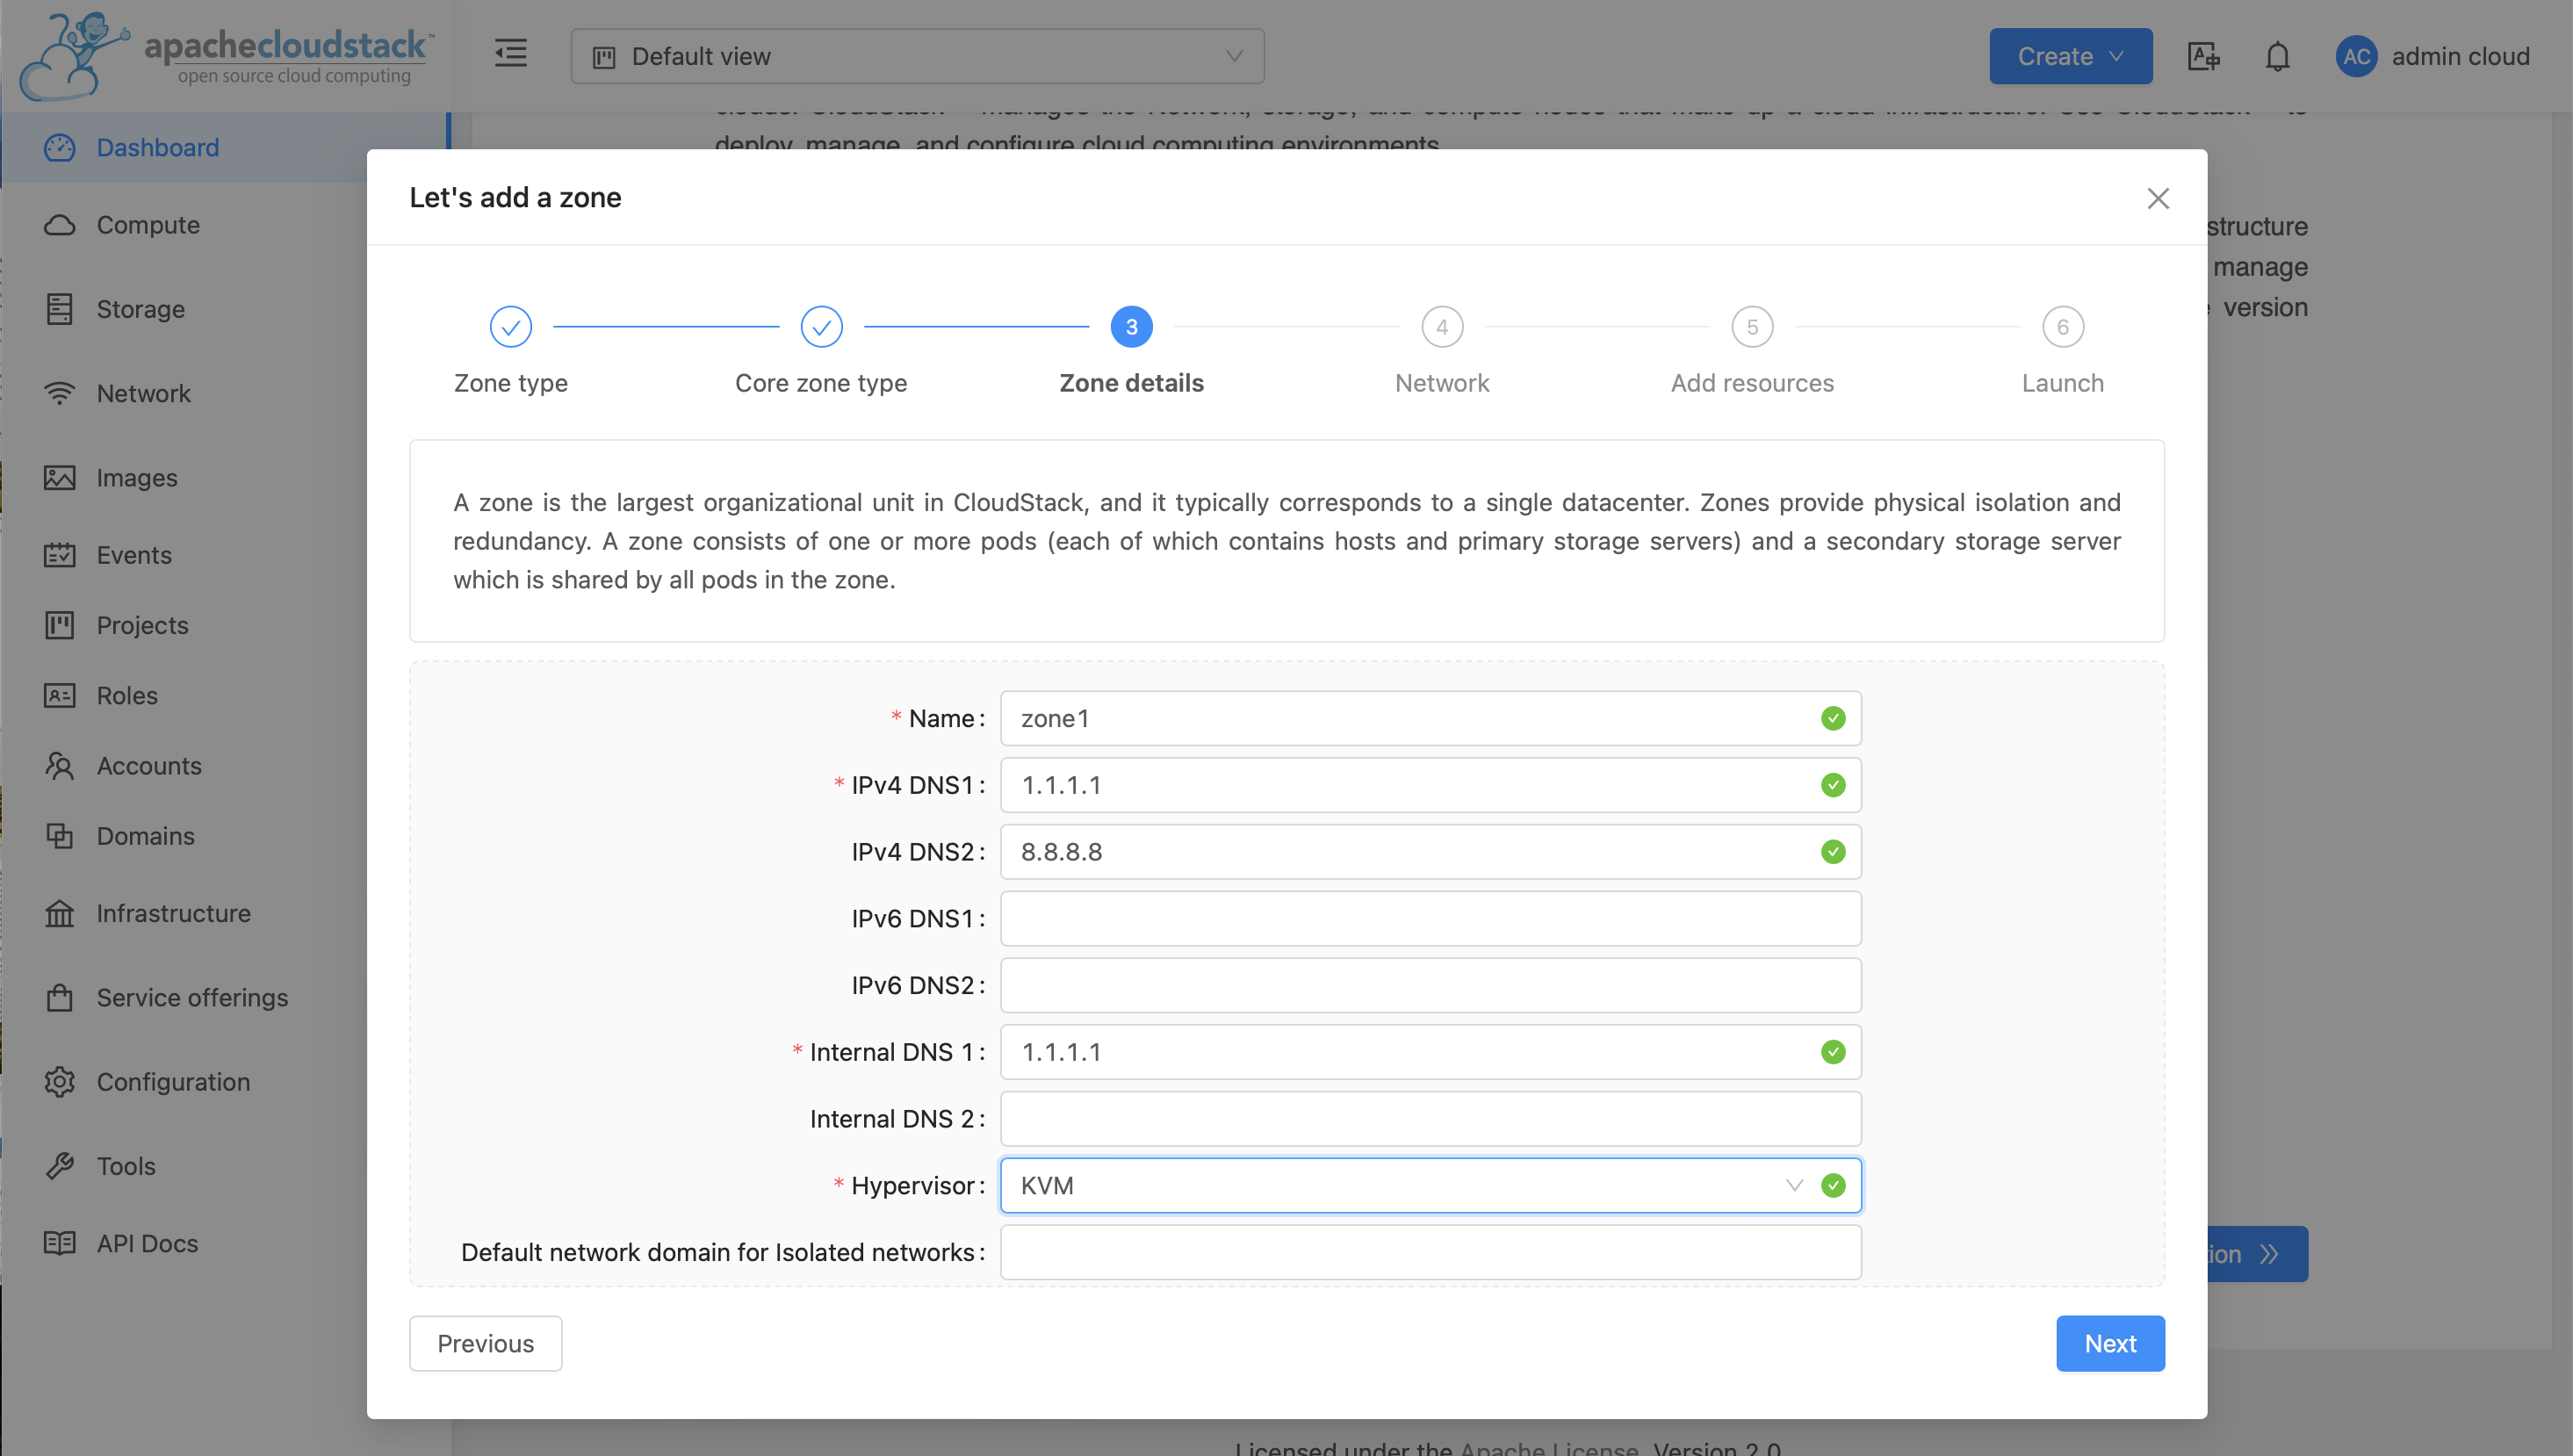
Task: Click the Next button
Action: (x=2110, y=1343)
